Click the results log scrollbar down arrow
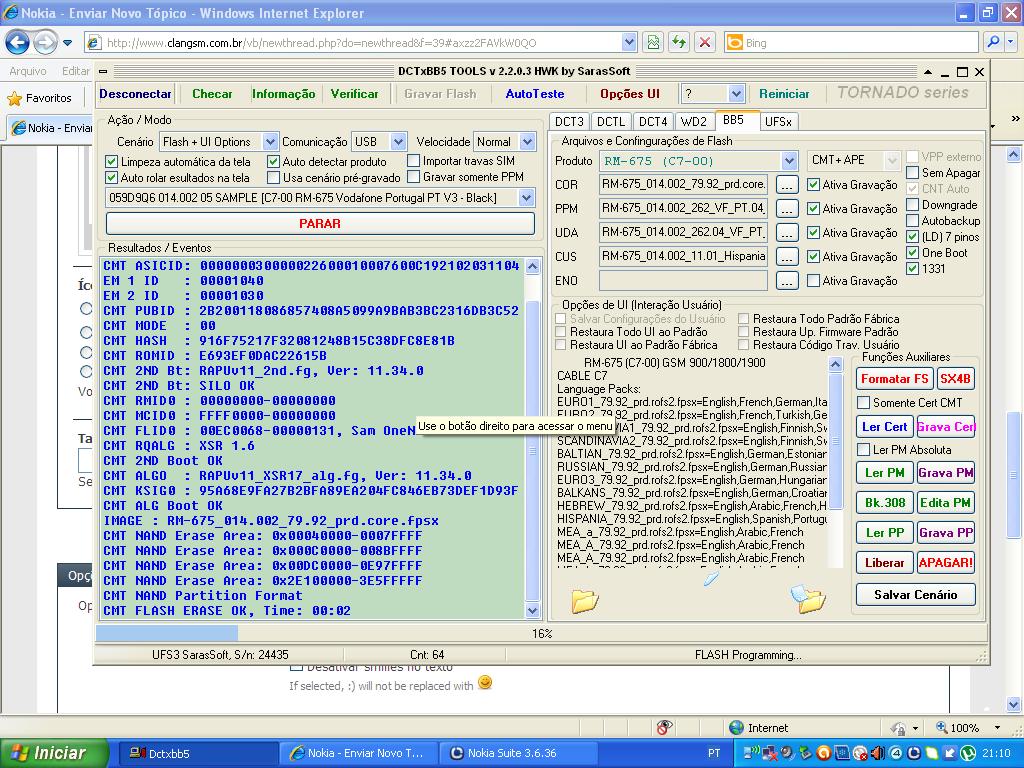Viewport: 1024px width, 768px height. pyautogui.click(x=533, y=611)
